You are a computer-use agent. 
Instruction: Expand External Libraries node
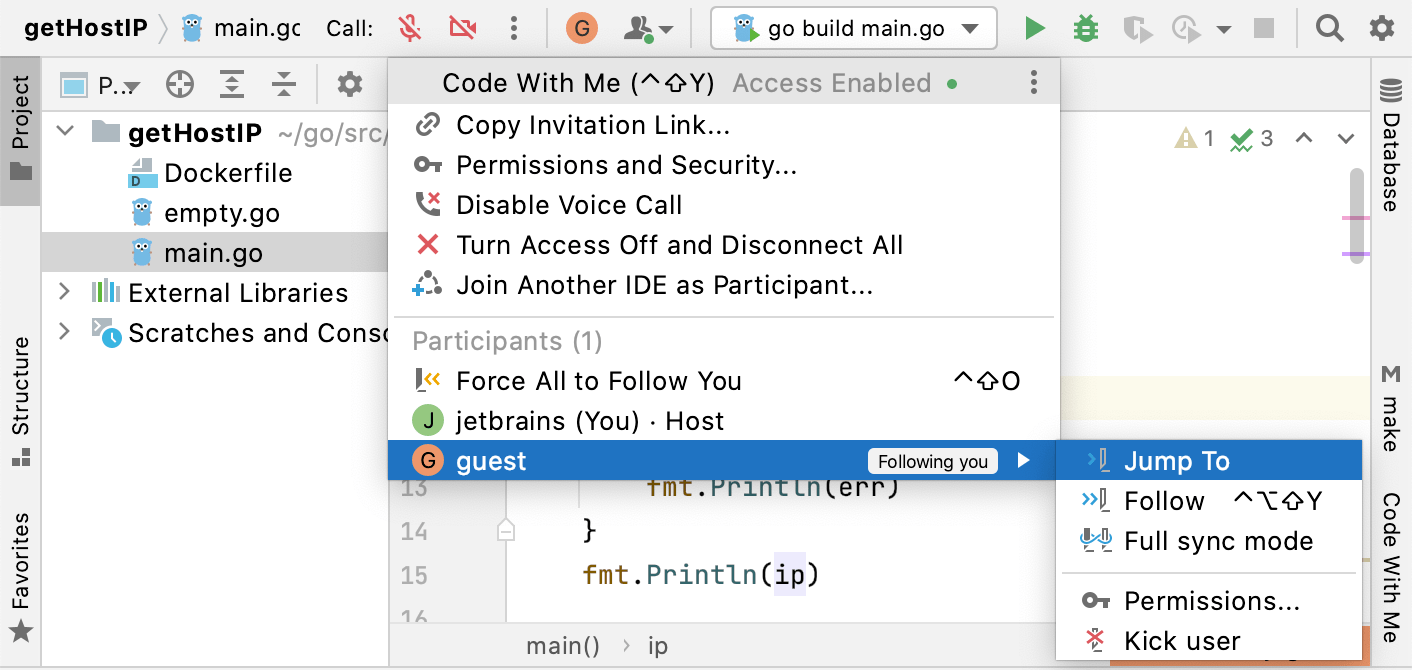pos(65,292)
